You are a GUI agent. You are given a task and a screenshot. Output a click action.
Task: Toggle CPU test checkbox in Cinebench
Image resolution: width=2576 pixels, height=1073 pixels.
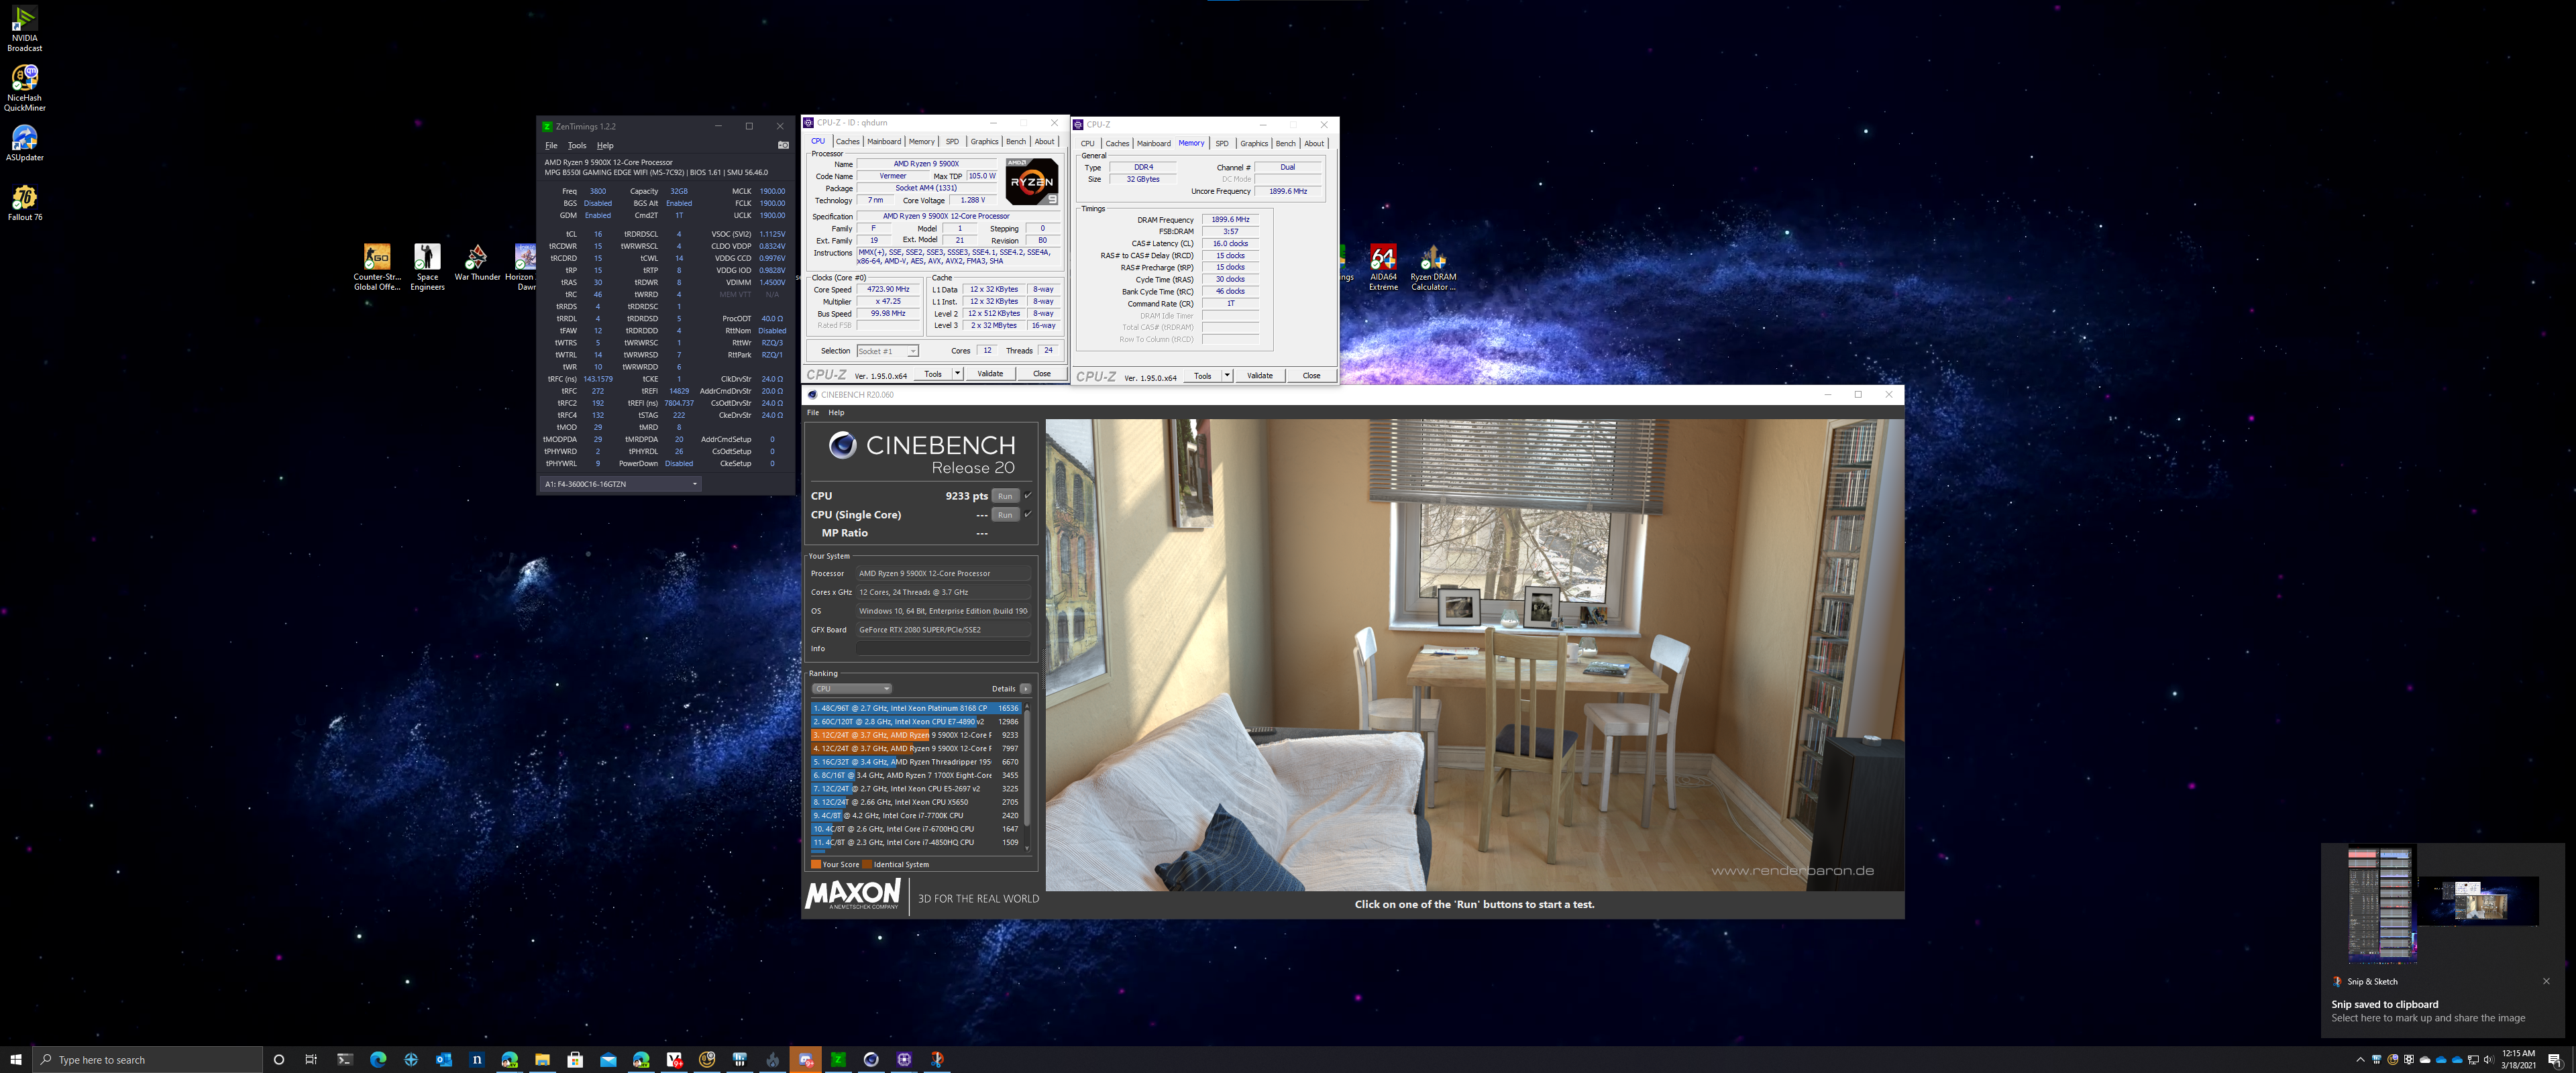1028,495
